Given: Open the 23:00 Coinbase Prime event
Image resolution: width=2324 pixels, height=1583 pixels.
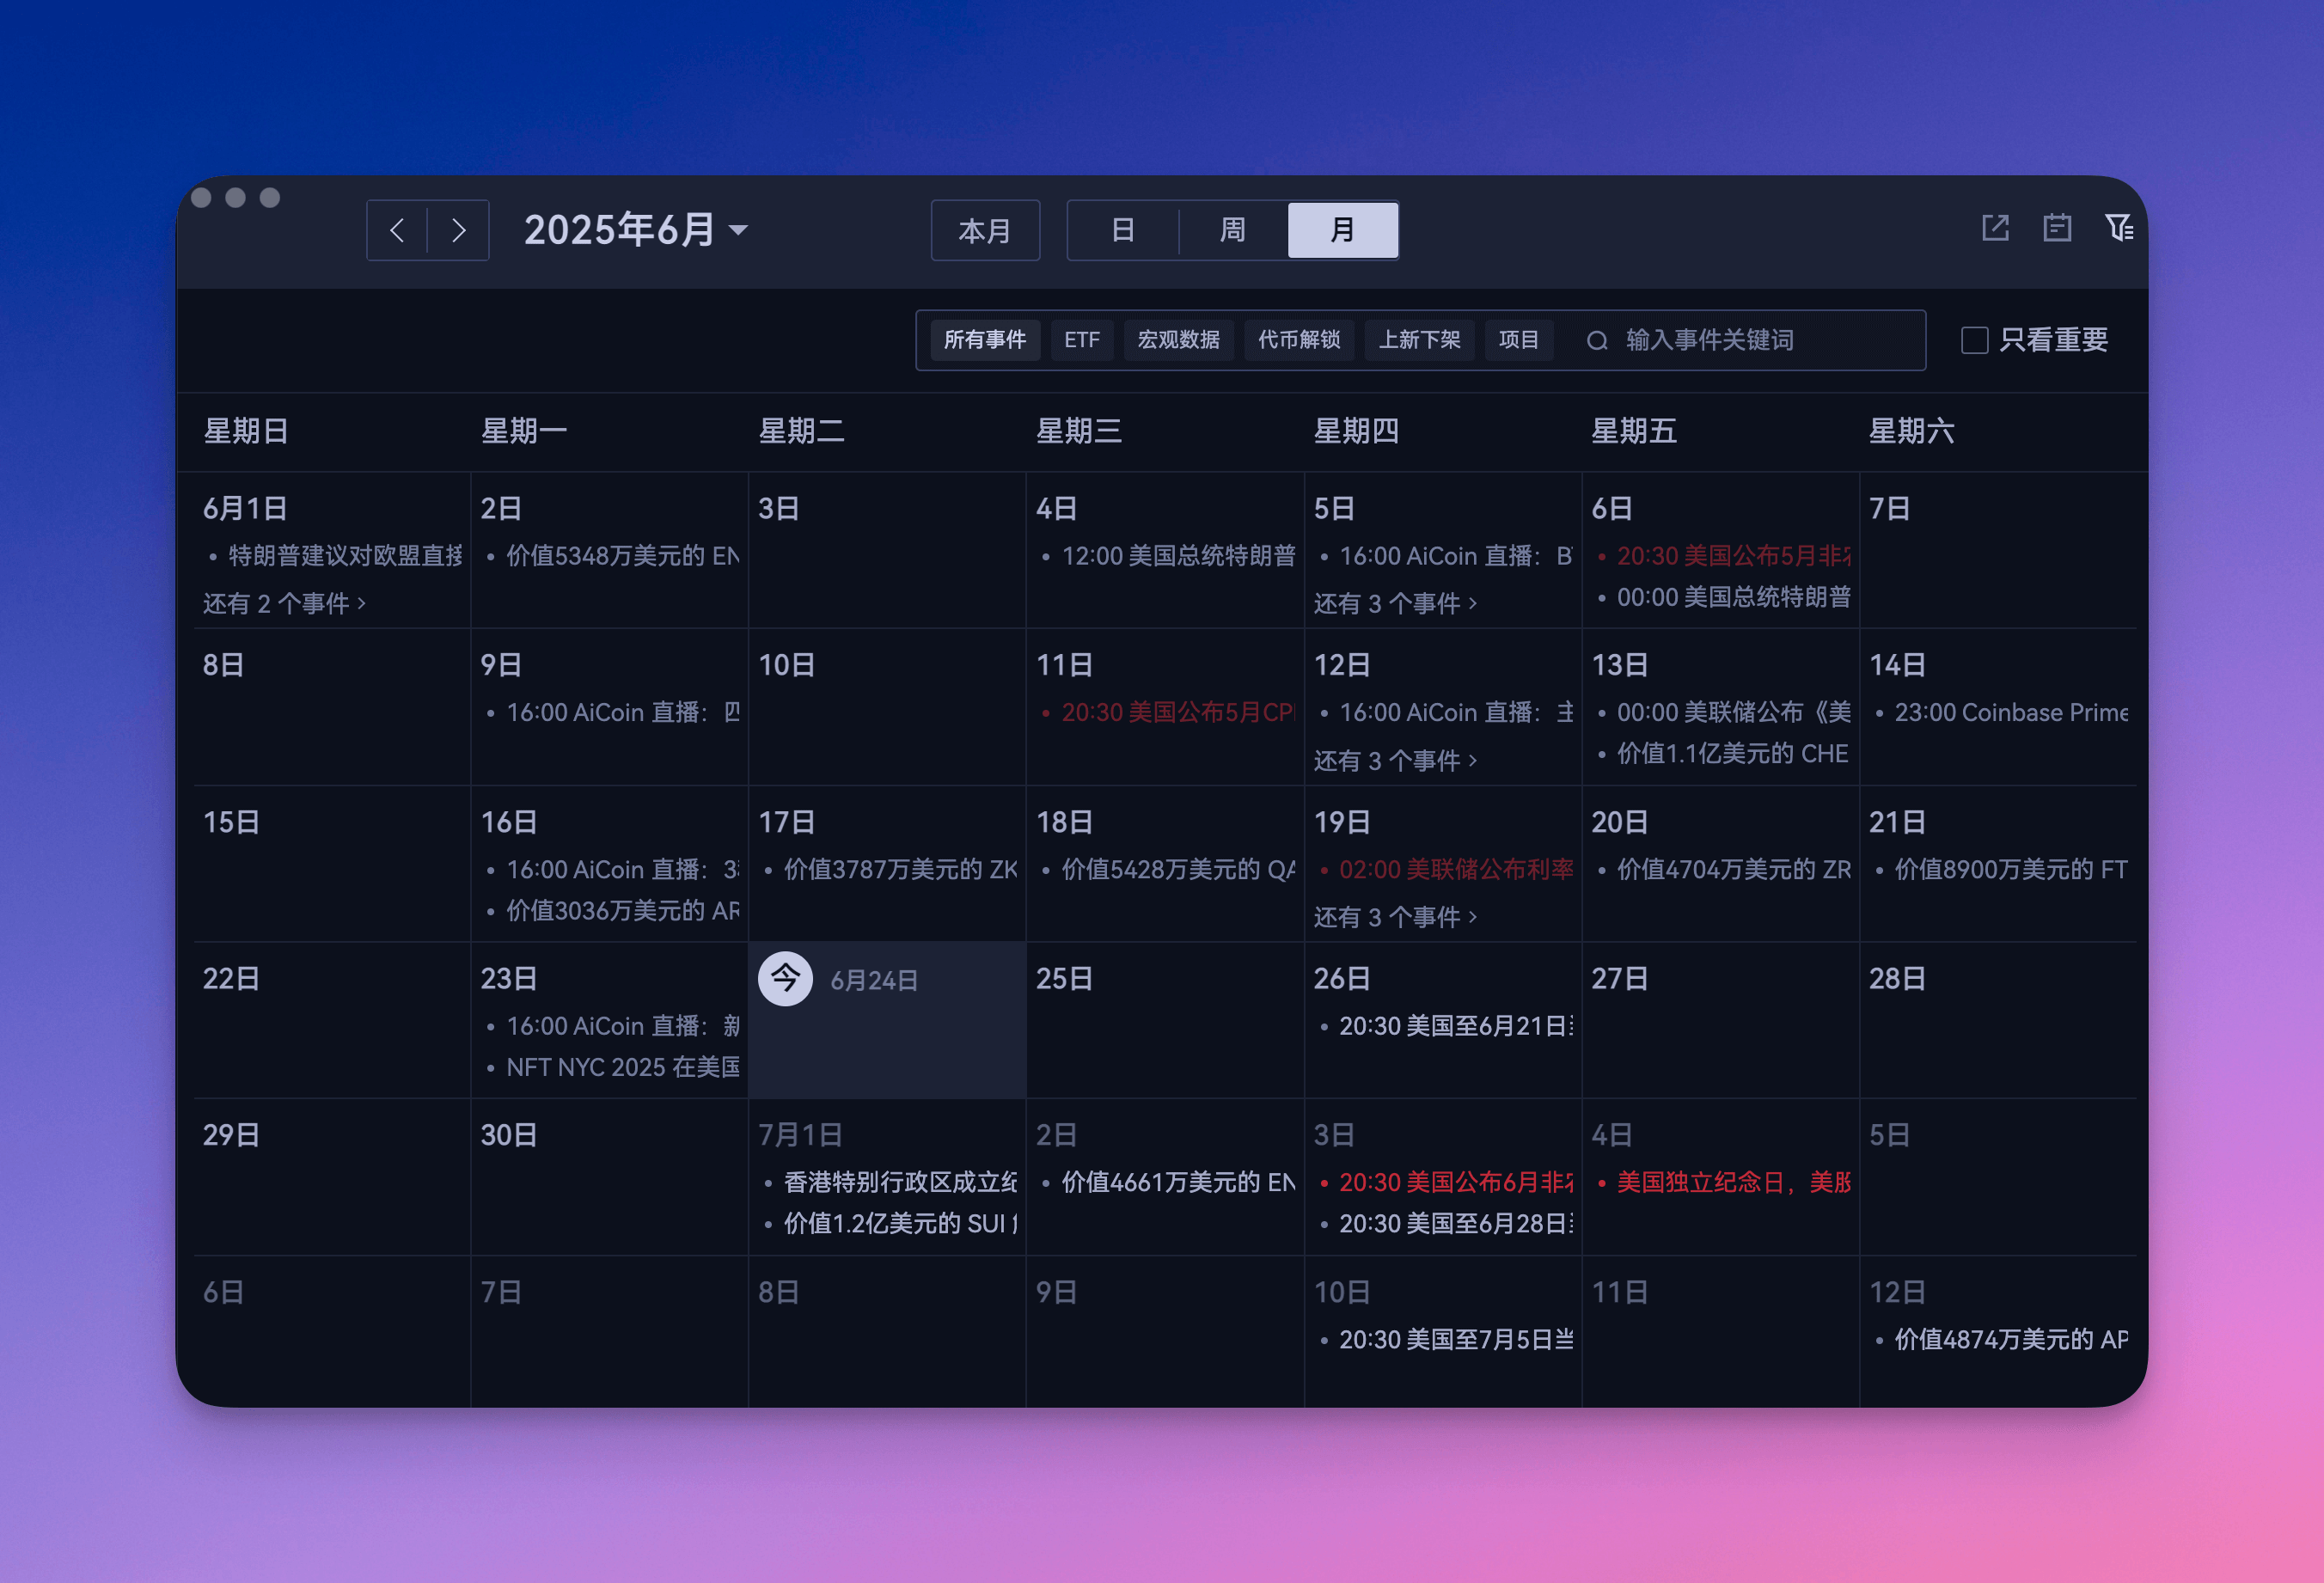Looking at the screenshot, I should [x=2001, y=712].
